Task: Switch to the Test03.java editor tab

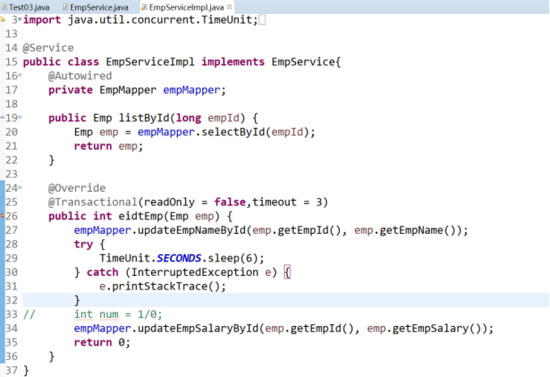Action: point(25,7)
